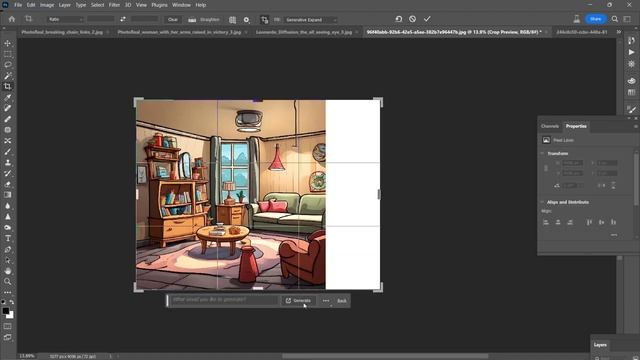This screenshot has height=360, width=640.
Task: Select the Gradient tool
Action: tap(7, 195)
